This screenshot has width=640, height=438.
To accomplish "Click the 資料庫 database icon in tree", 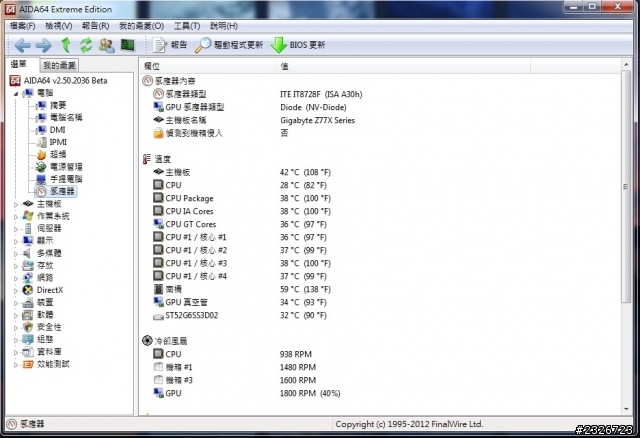I will pos(28,351).
